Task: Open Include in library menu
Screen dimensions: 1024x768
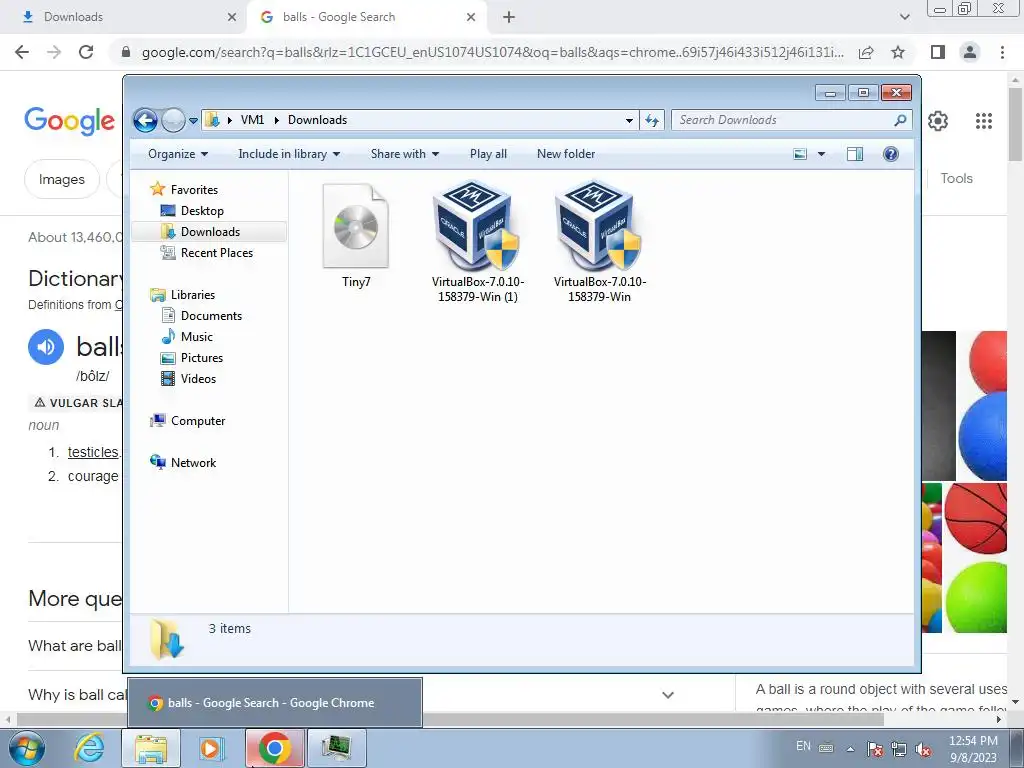Action: coord(289,154)
